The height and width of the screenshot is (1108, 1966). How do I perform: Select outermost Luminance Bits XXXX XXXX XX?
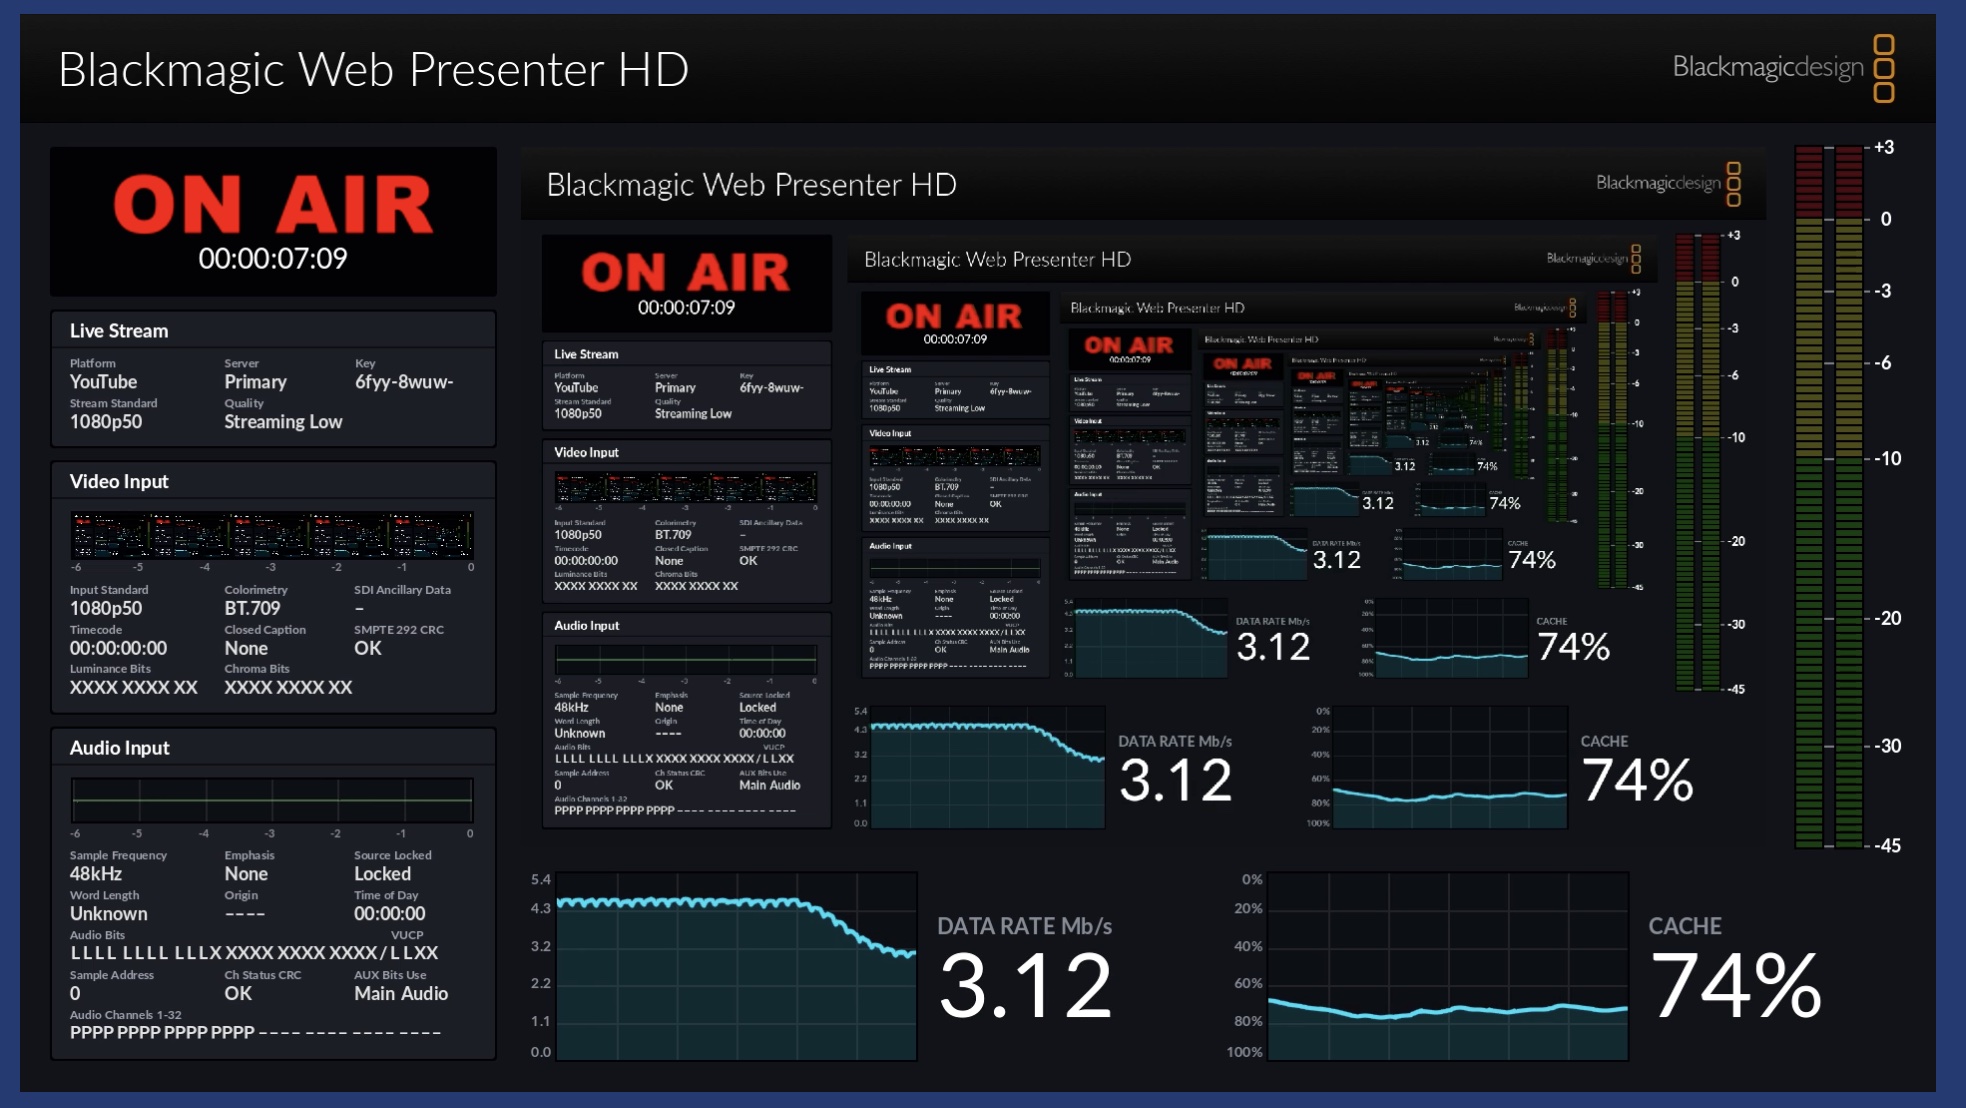pyautogui.click(x=134, y=688)
